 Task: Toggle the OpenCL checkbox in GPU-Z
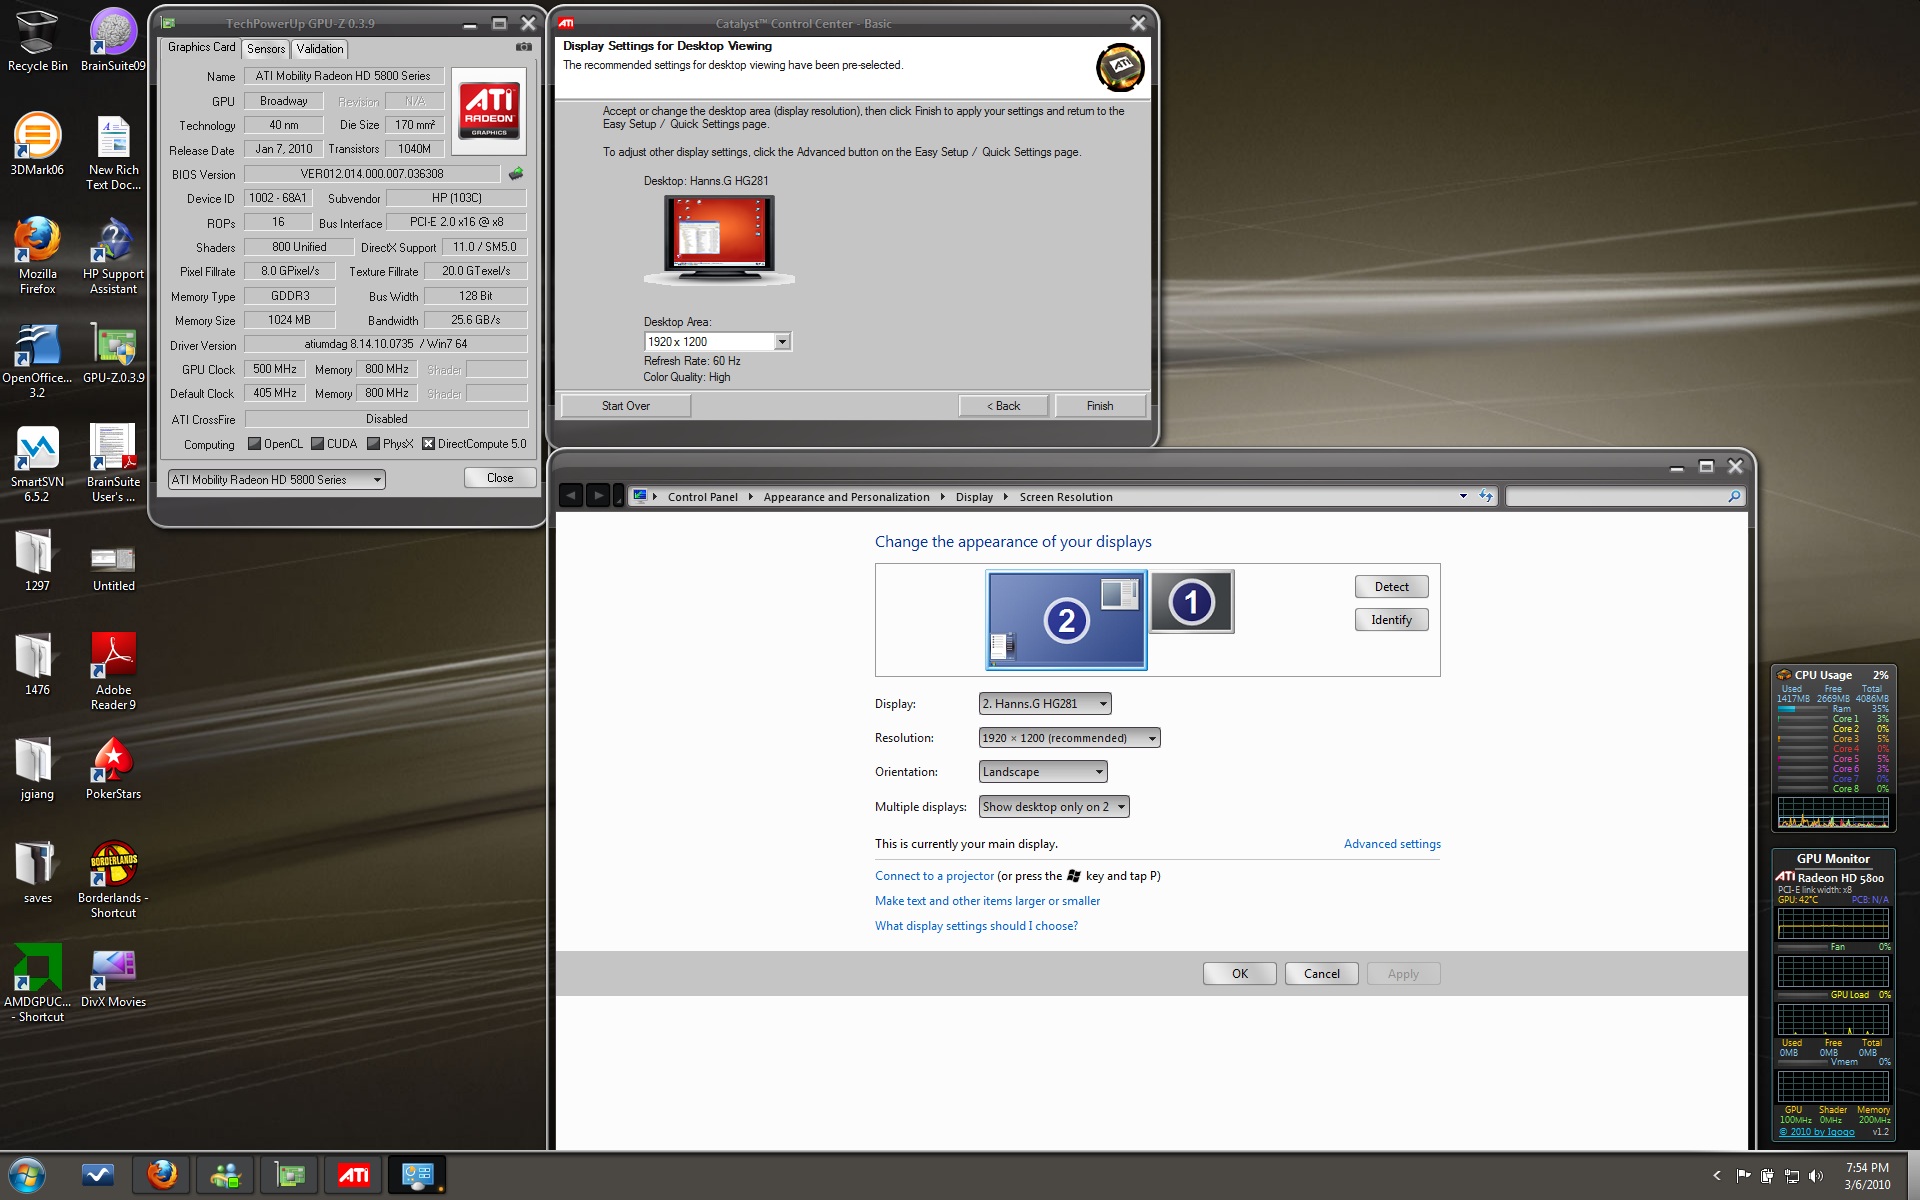[254, 444]
